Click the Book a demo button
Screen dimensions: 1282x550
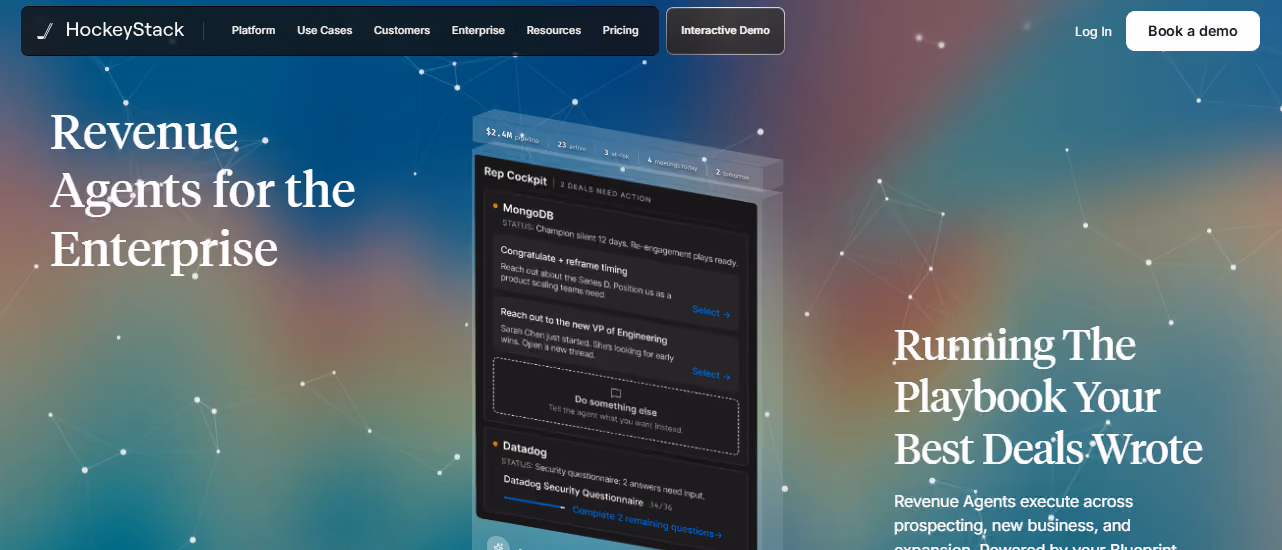[x=1192, y=31]
